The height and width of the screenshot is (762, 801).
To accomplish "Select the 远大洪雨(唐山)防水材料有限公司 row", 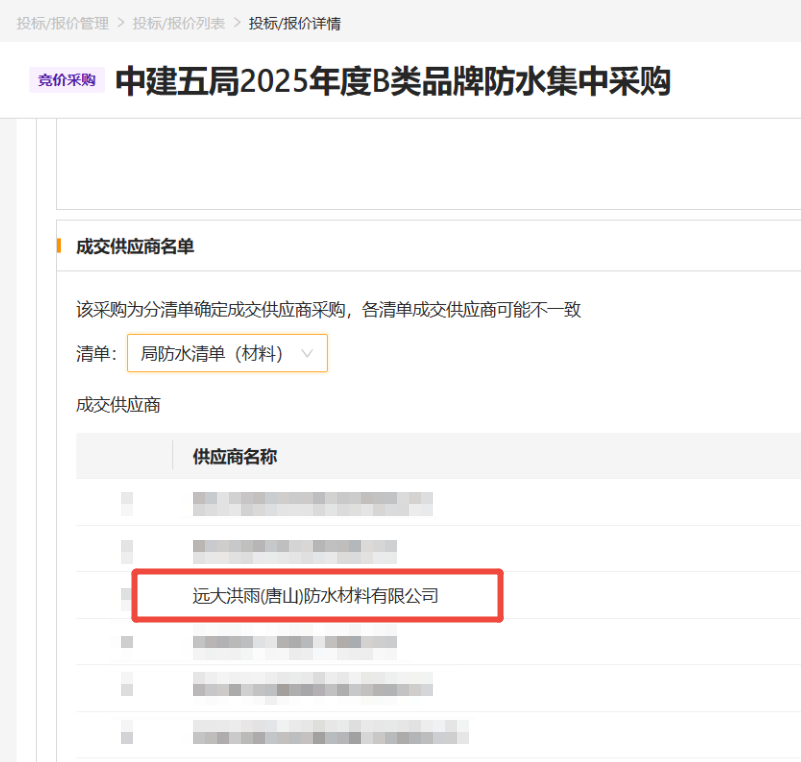I will 316,596.
